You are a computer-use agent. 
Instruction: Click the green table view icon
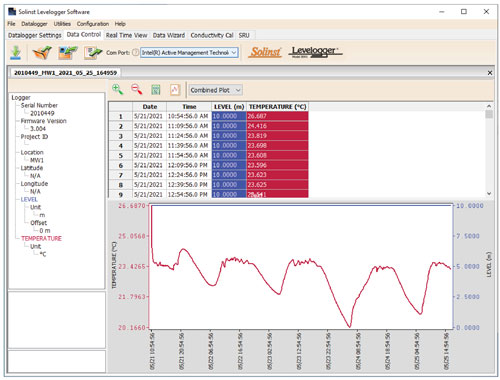pyautogui.click(x=156, y=90)
